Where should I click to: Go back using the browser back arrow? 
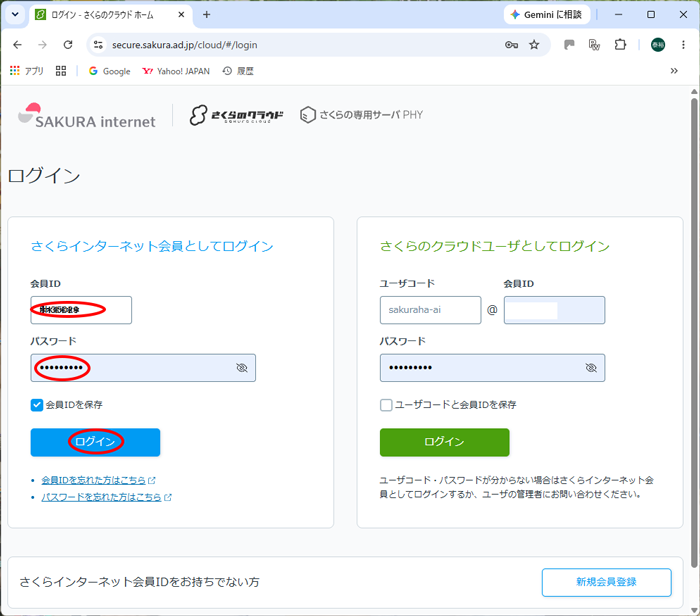[17, 45]
